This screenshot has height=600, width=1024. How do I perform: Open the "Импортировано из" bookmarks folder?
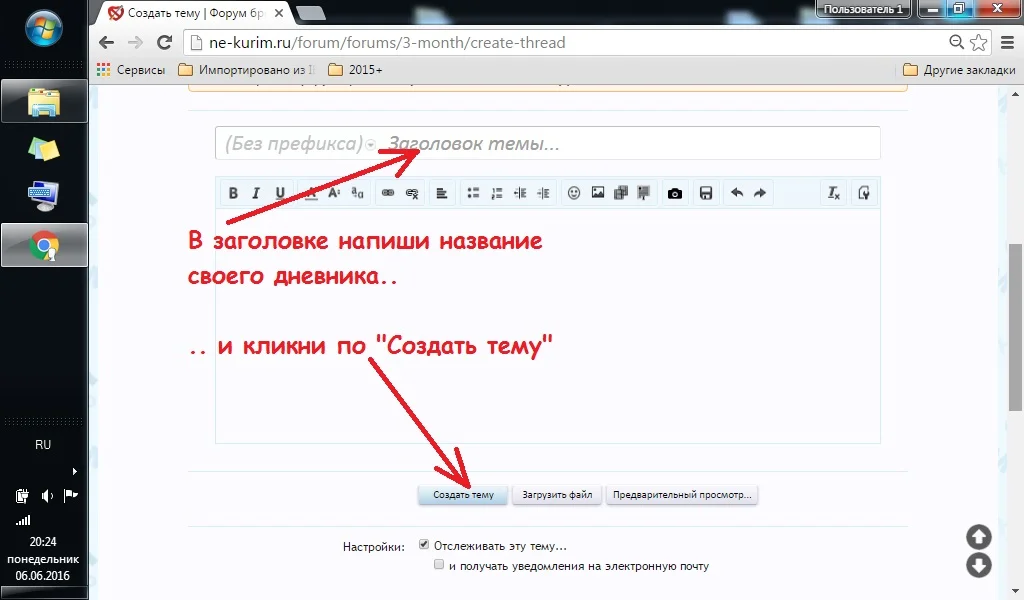247,69
